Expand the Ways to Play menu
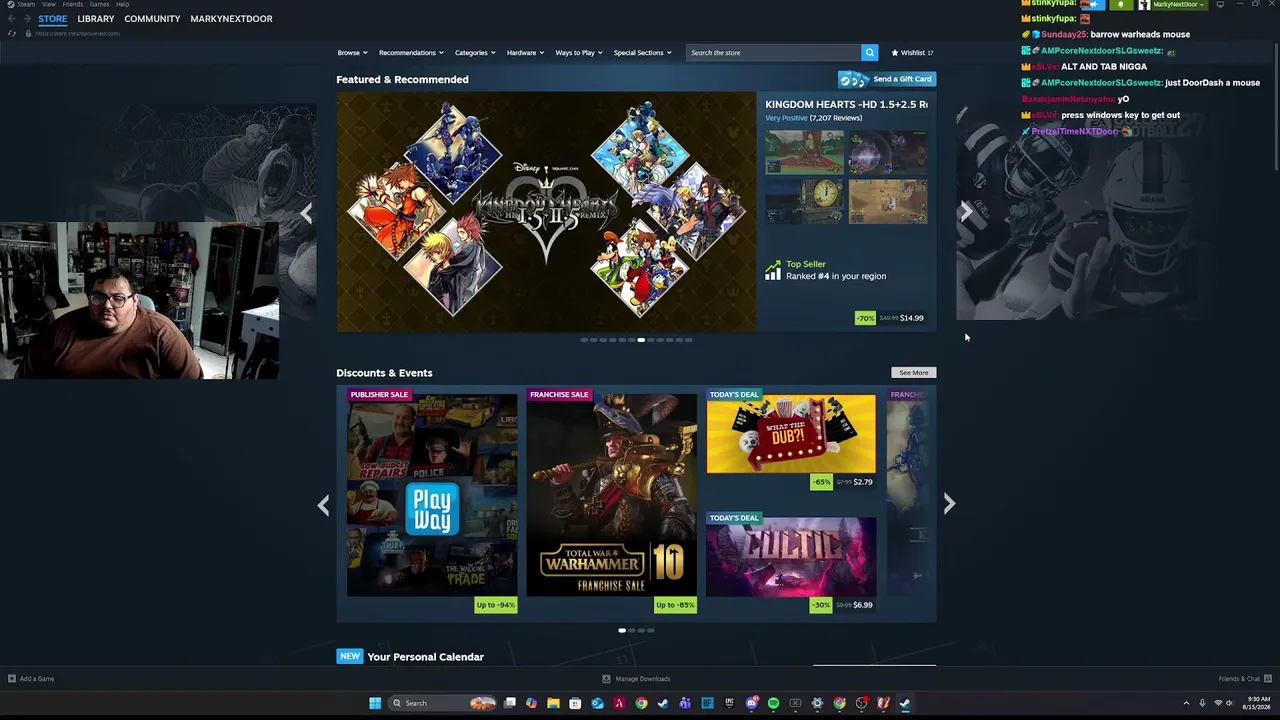 579,52
